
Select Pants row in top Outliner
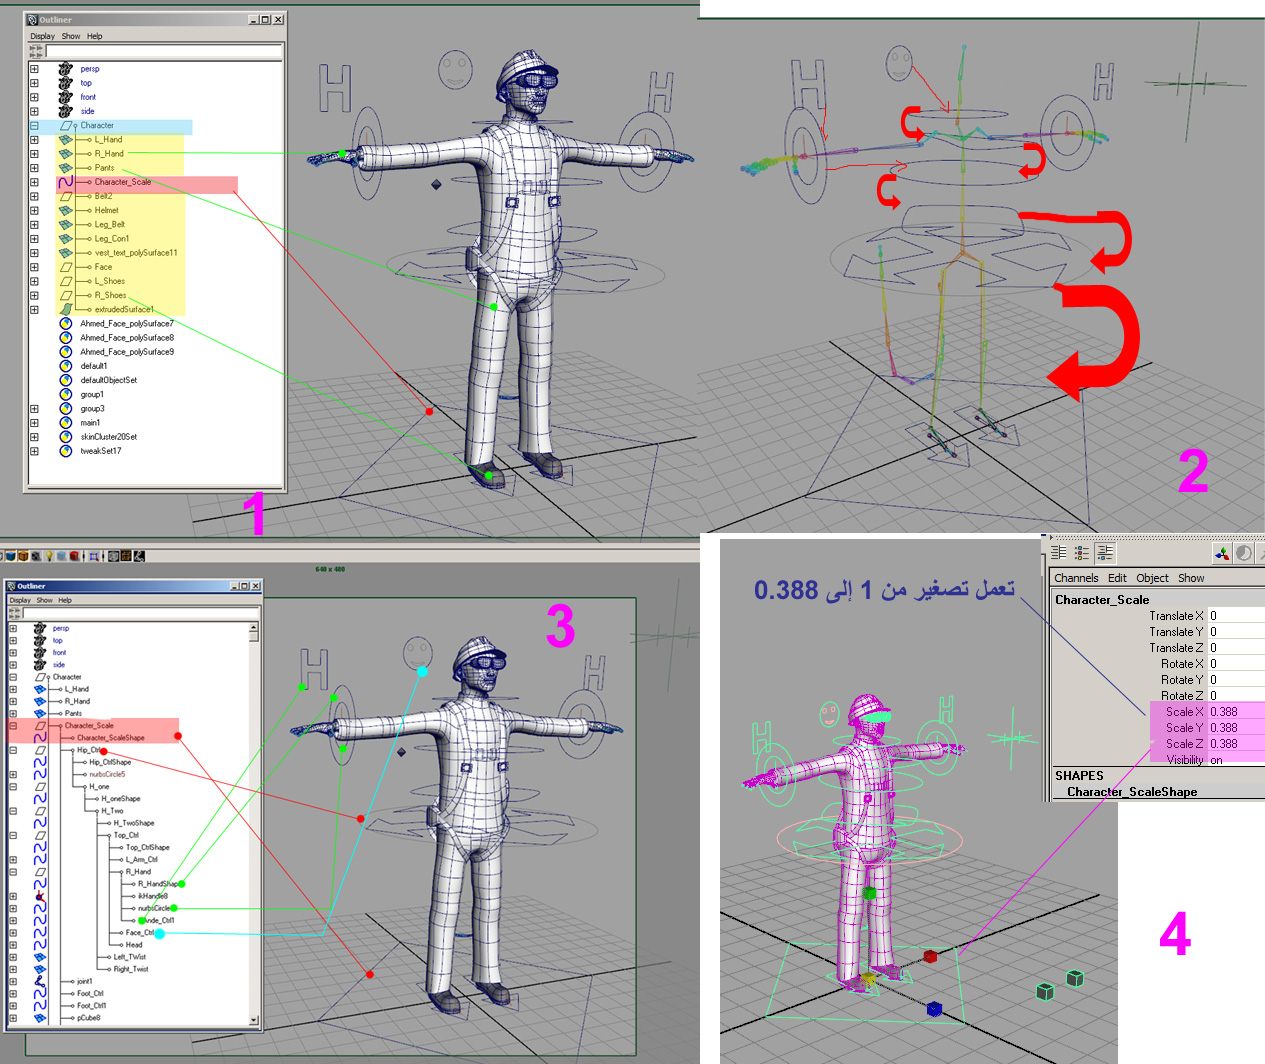tap(105, 168)
